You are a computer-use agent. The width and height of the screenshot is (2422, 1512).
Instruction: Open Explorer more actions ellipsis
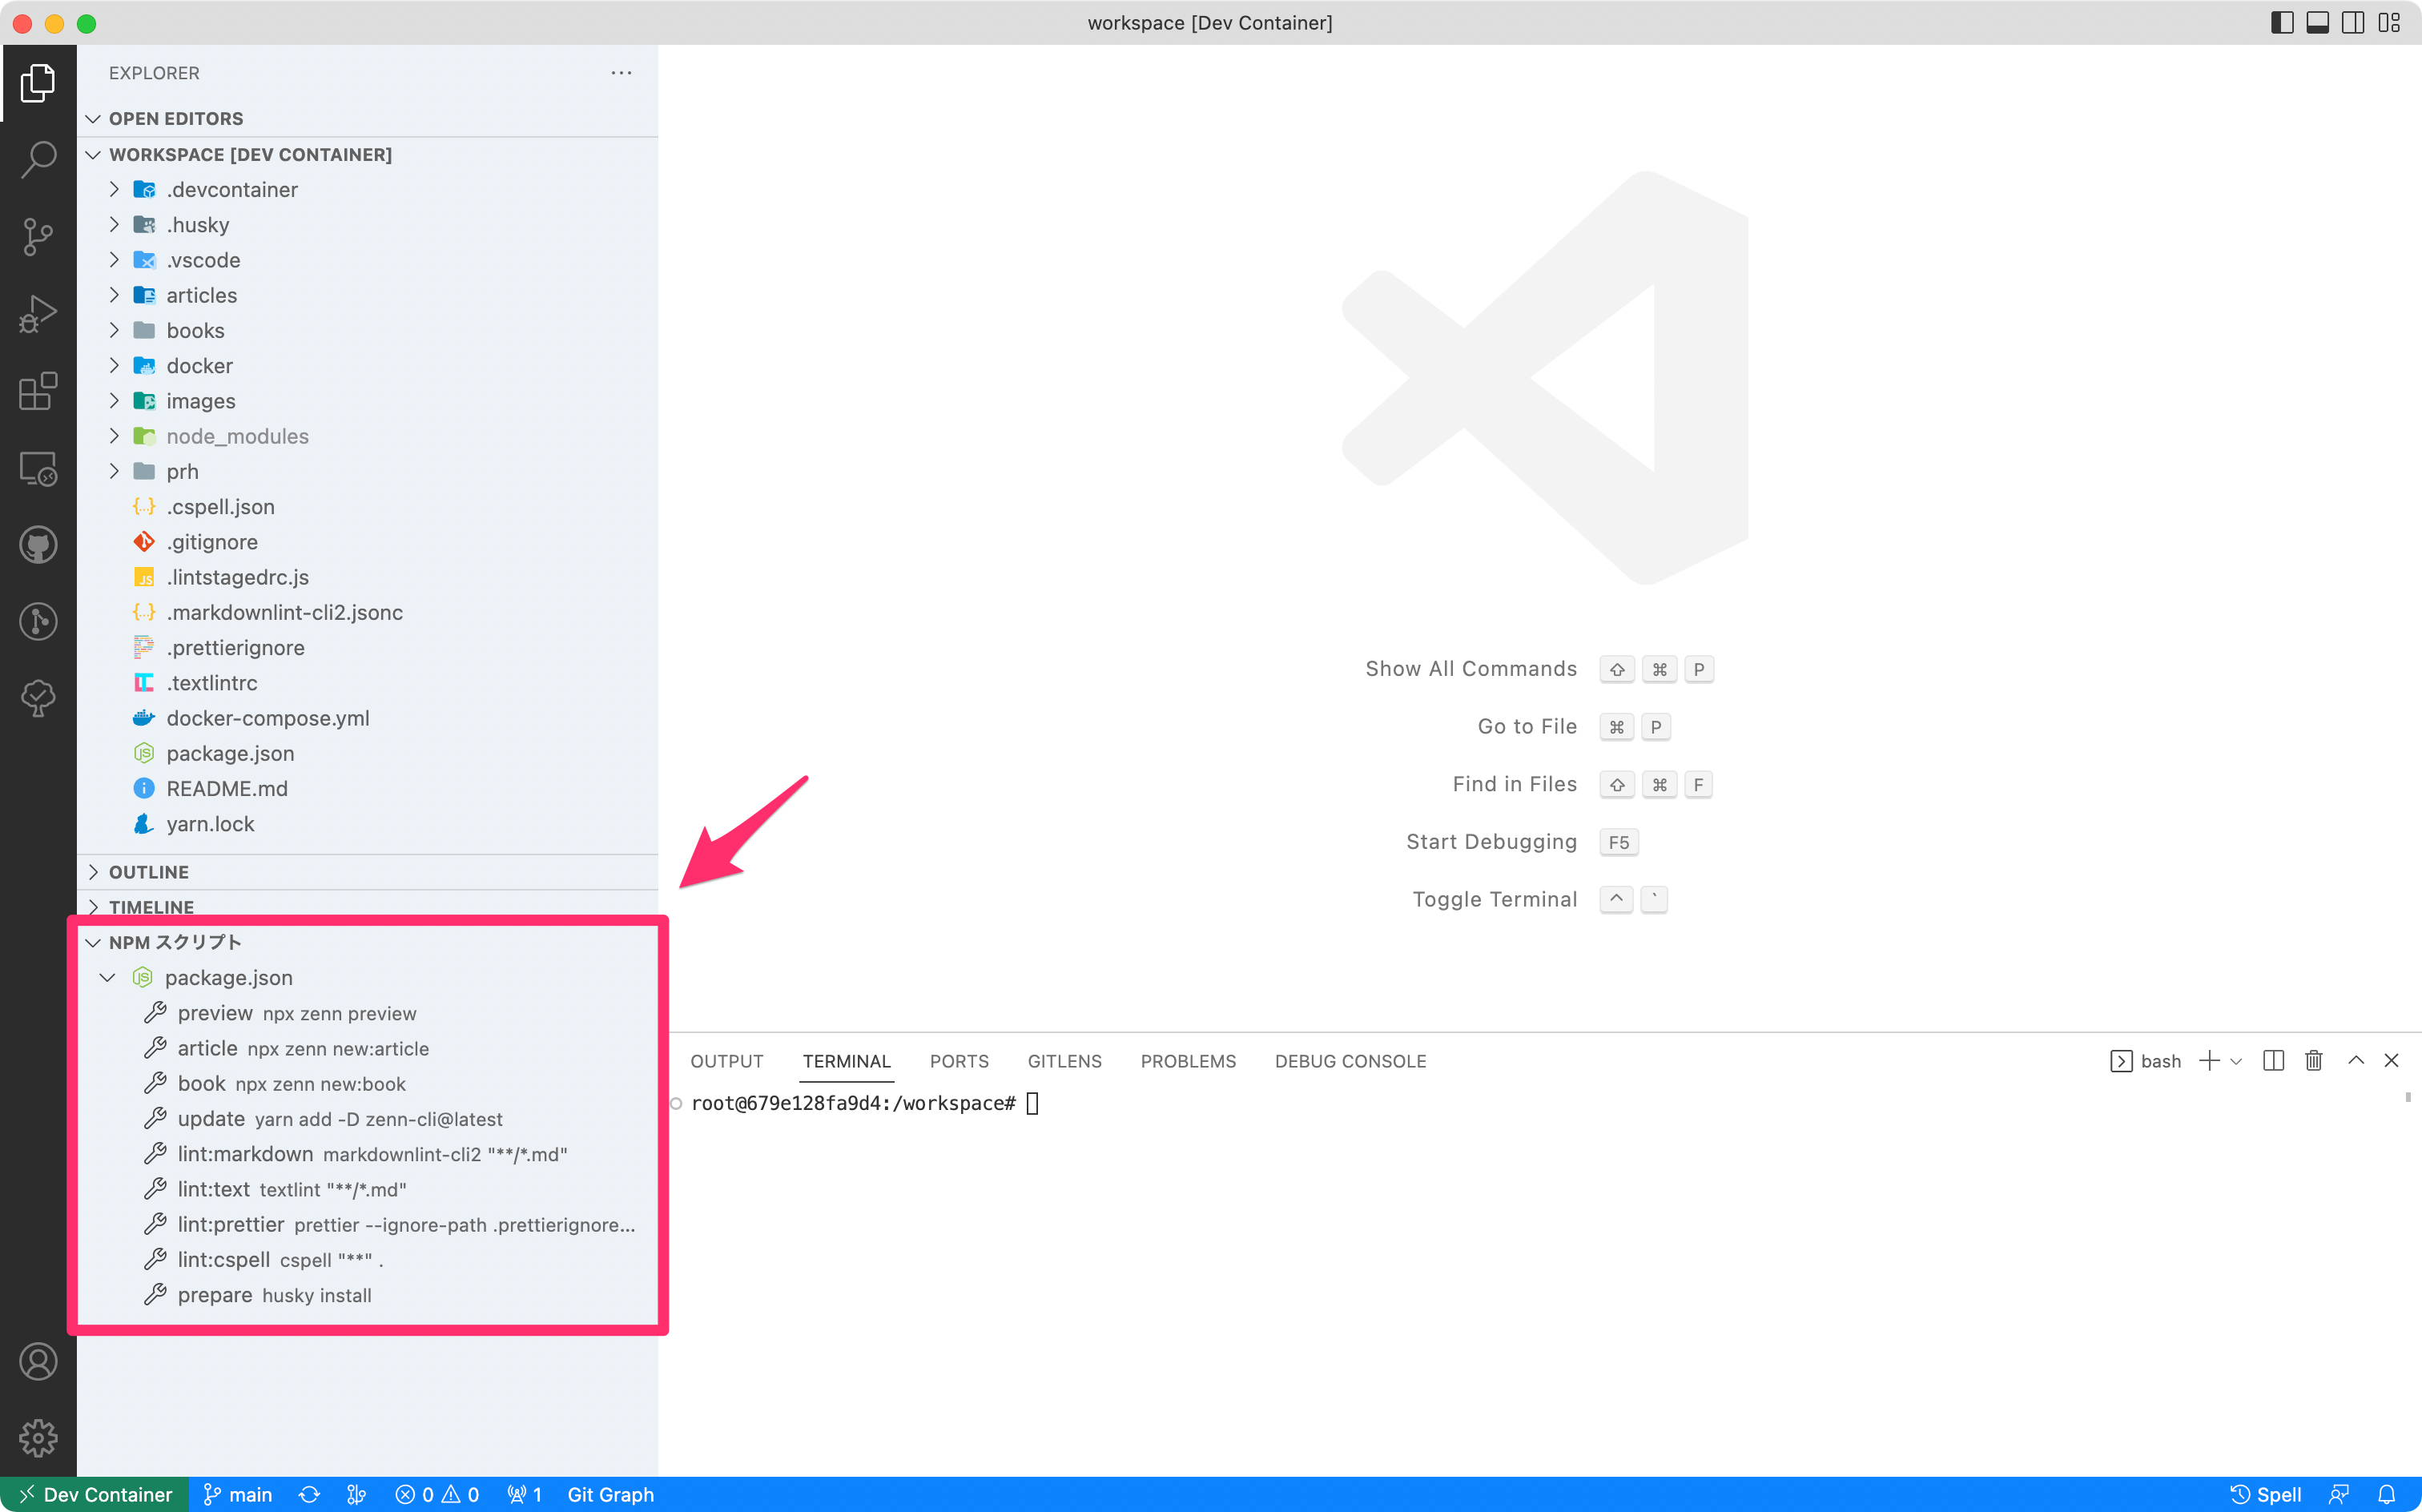click(x=621, y=73)
